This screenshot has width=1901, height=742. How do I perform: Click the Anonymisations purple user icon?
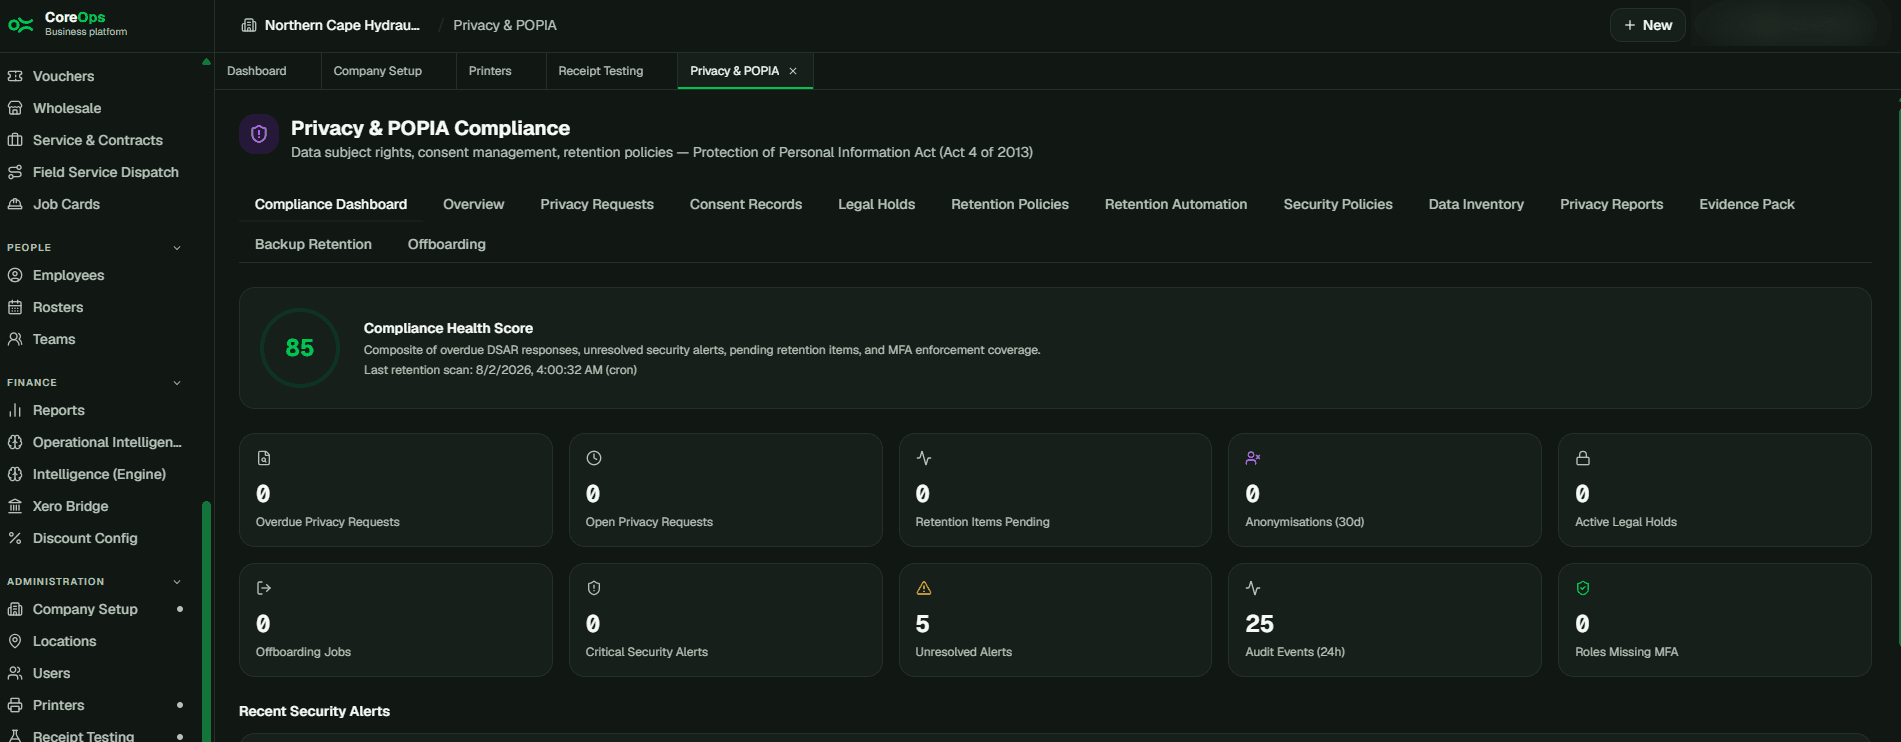1253,458
